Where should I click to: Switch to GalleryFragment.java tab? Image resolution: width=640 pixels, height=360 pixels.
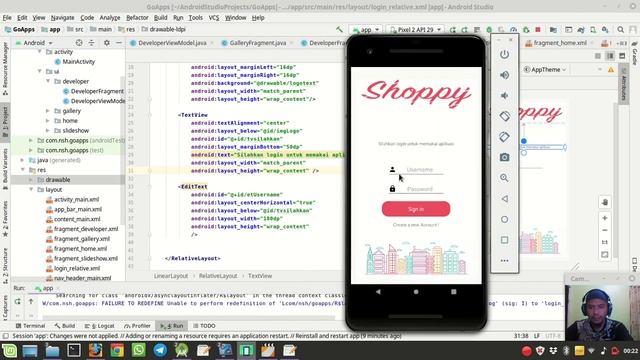pos(258,43)
